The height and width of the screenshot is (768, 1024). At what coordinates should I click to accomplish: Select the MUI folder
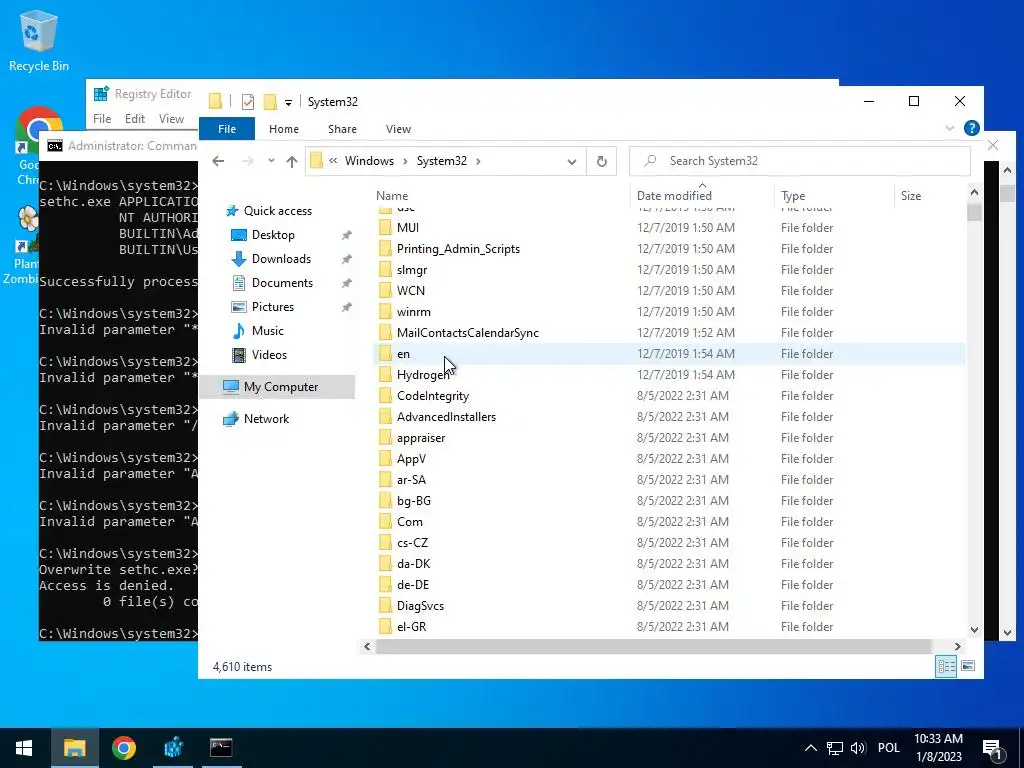408,227
